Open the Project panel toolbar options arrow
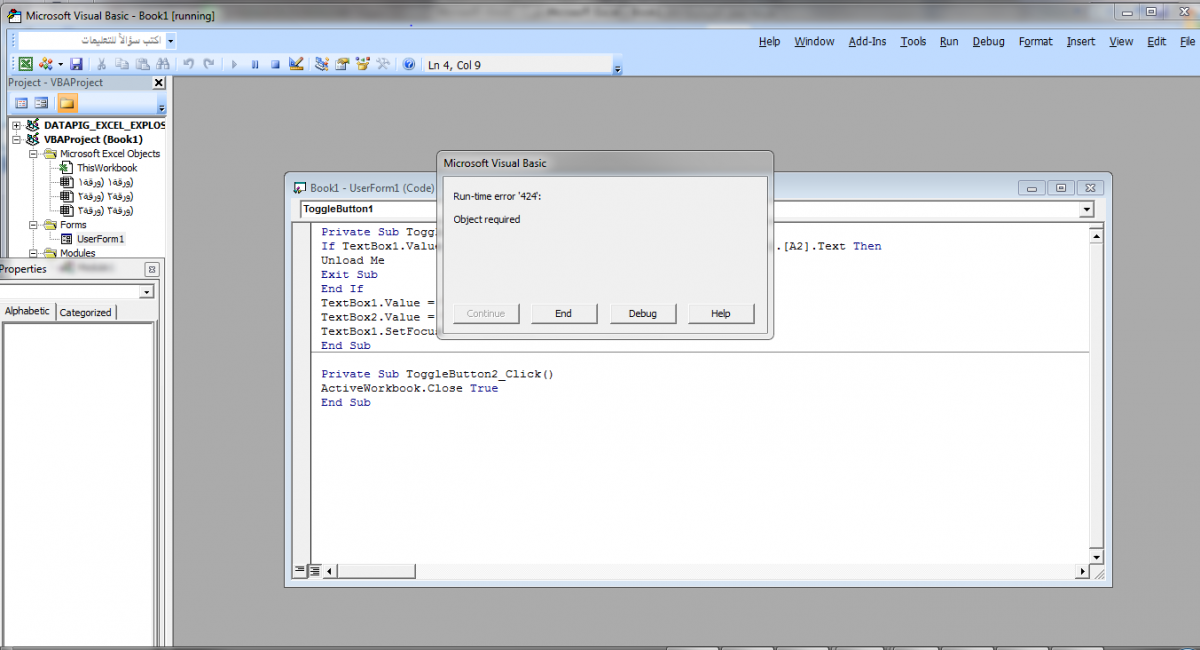The width and height of the screenshot is (1200, 650). coord(162,105)
